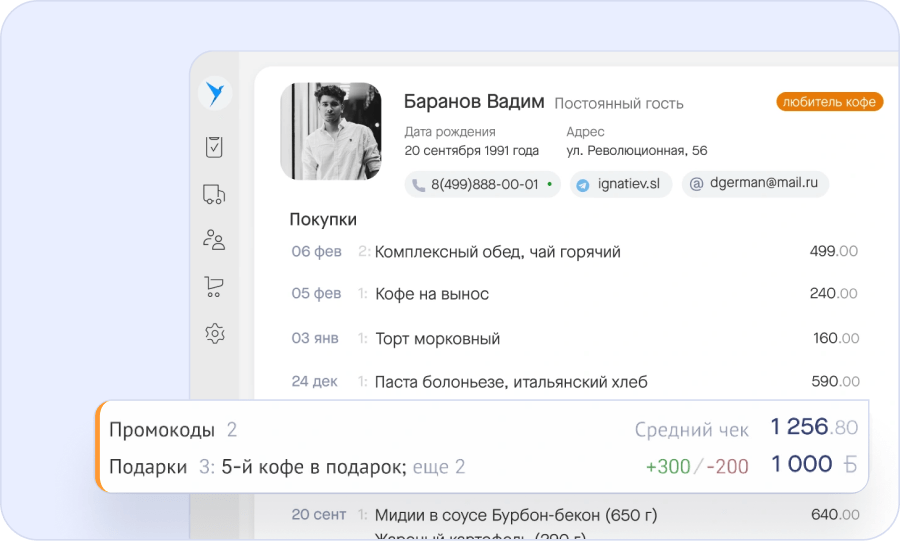The image size is (900, 541).
Task: Click the date '05 фев'
Action: tap(316, 293)
